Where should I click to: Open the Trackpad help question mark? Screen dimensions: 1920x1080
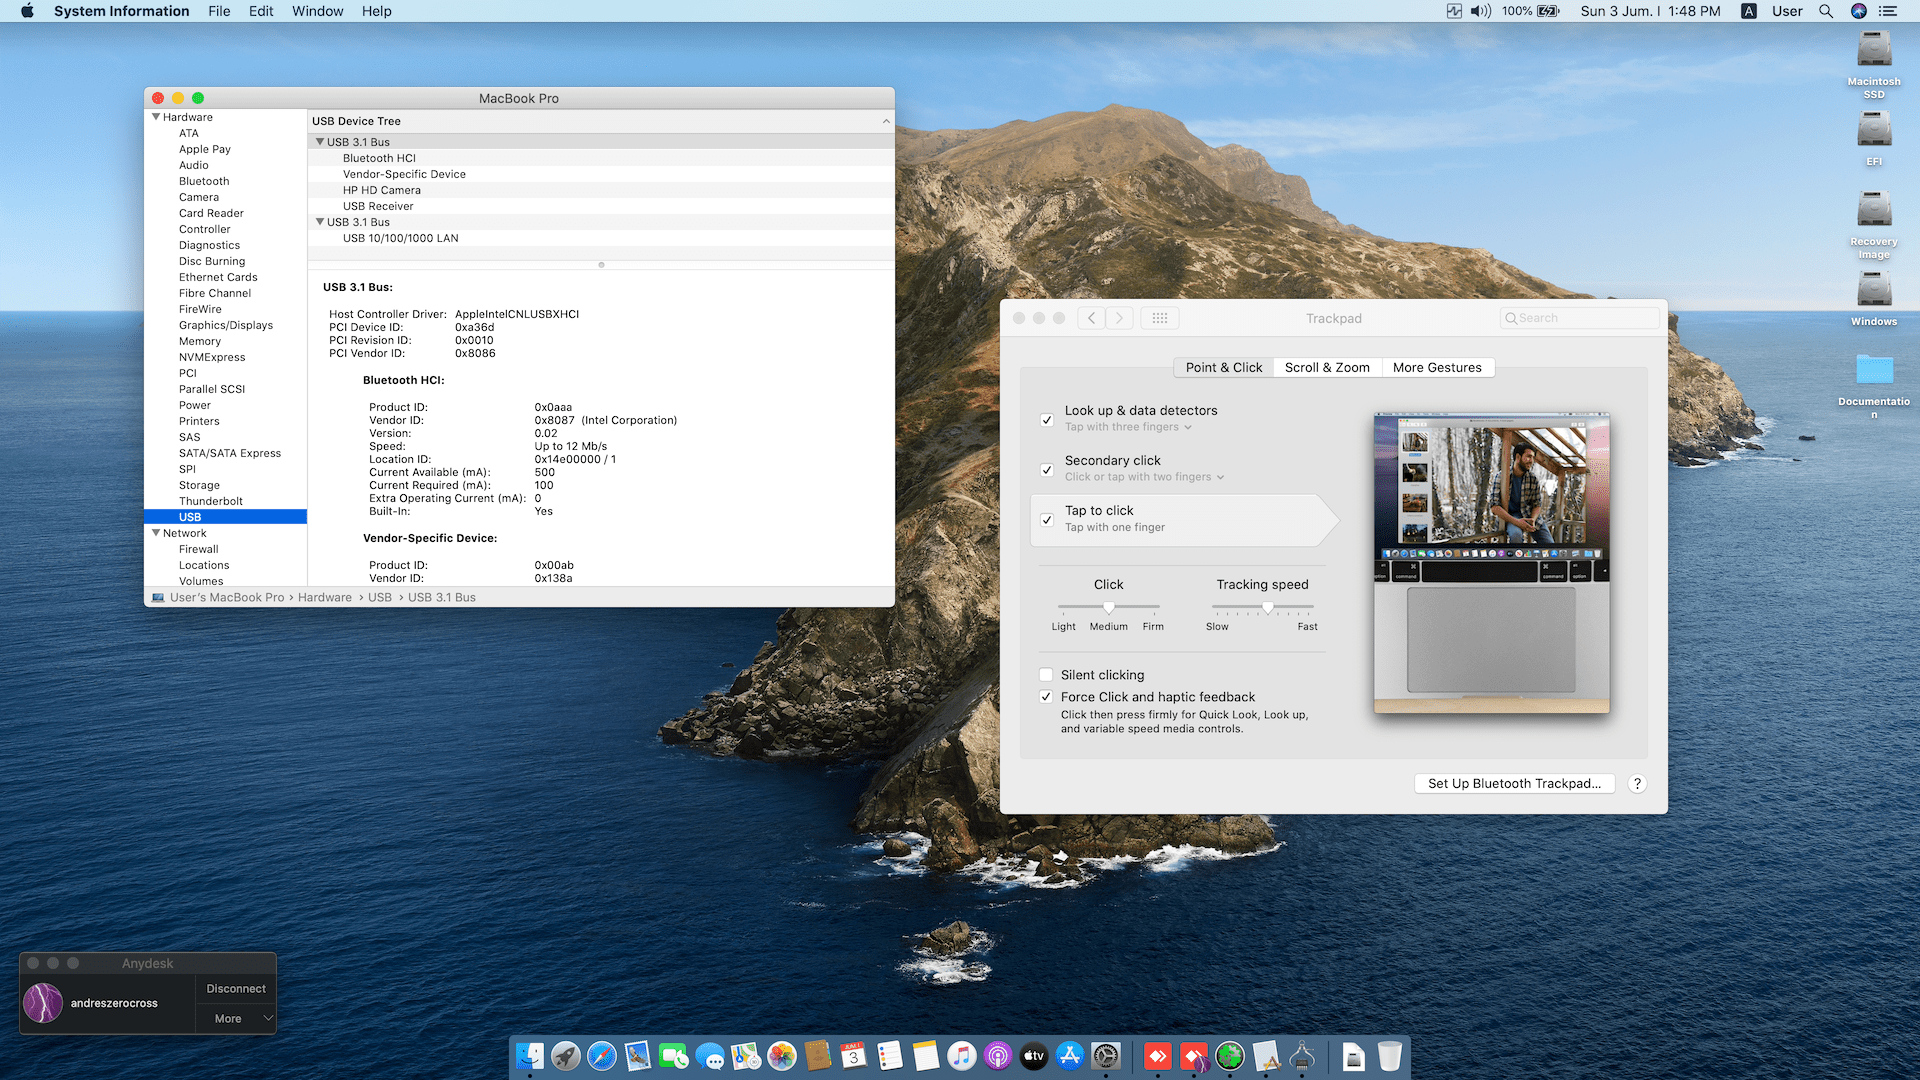click(1637, 784)
